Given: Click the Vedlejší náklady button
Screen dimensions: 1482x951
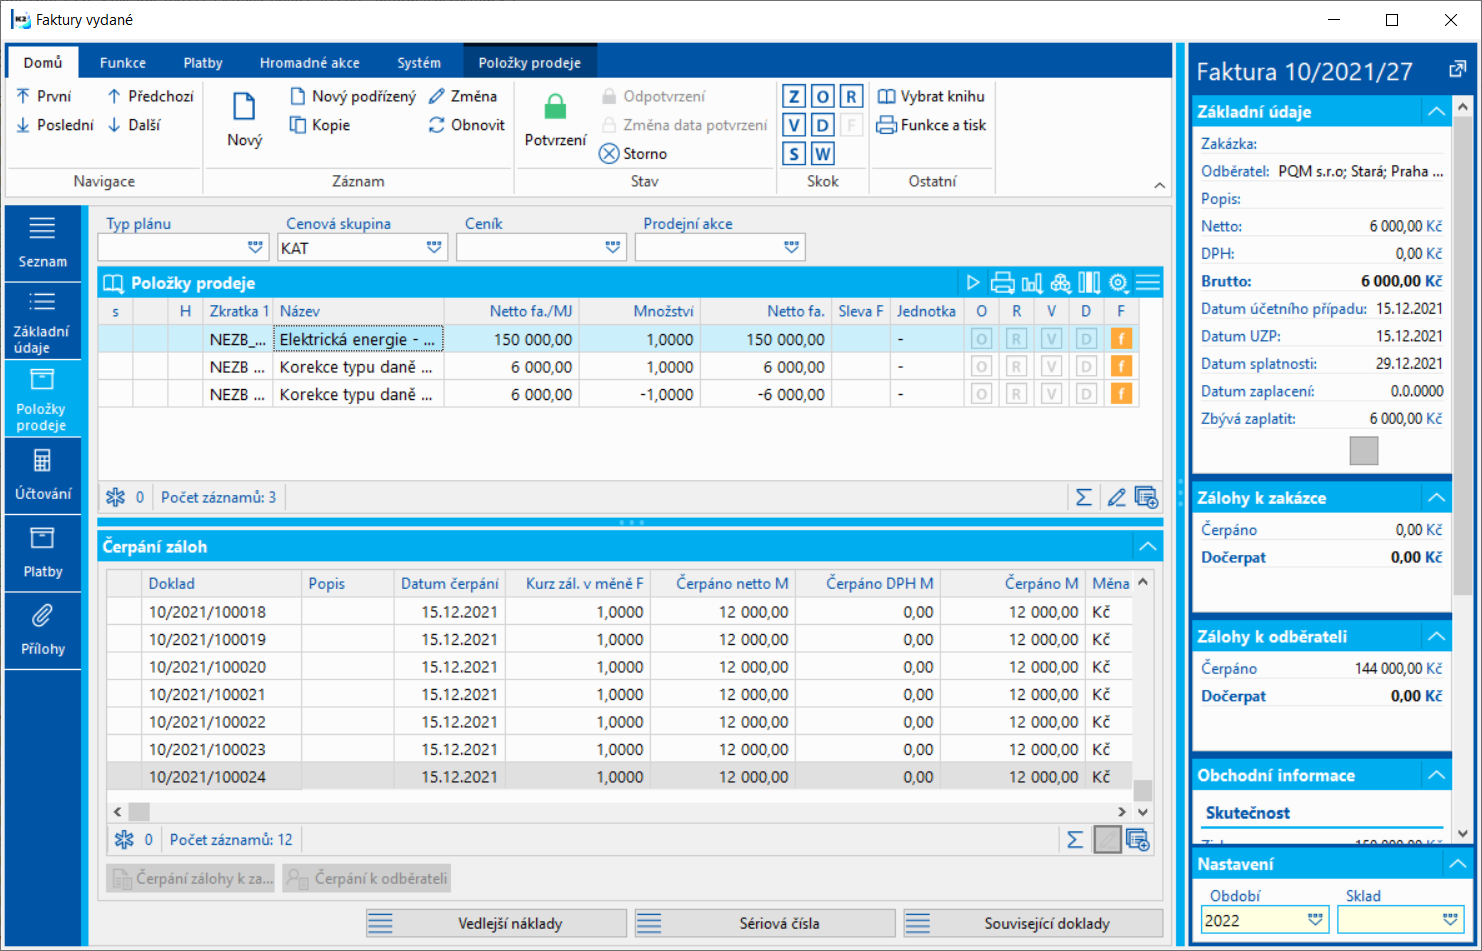Looking at the screenshot, I should (x=496, y=923).
